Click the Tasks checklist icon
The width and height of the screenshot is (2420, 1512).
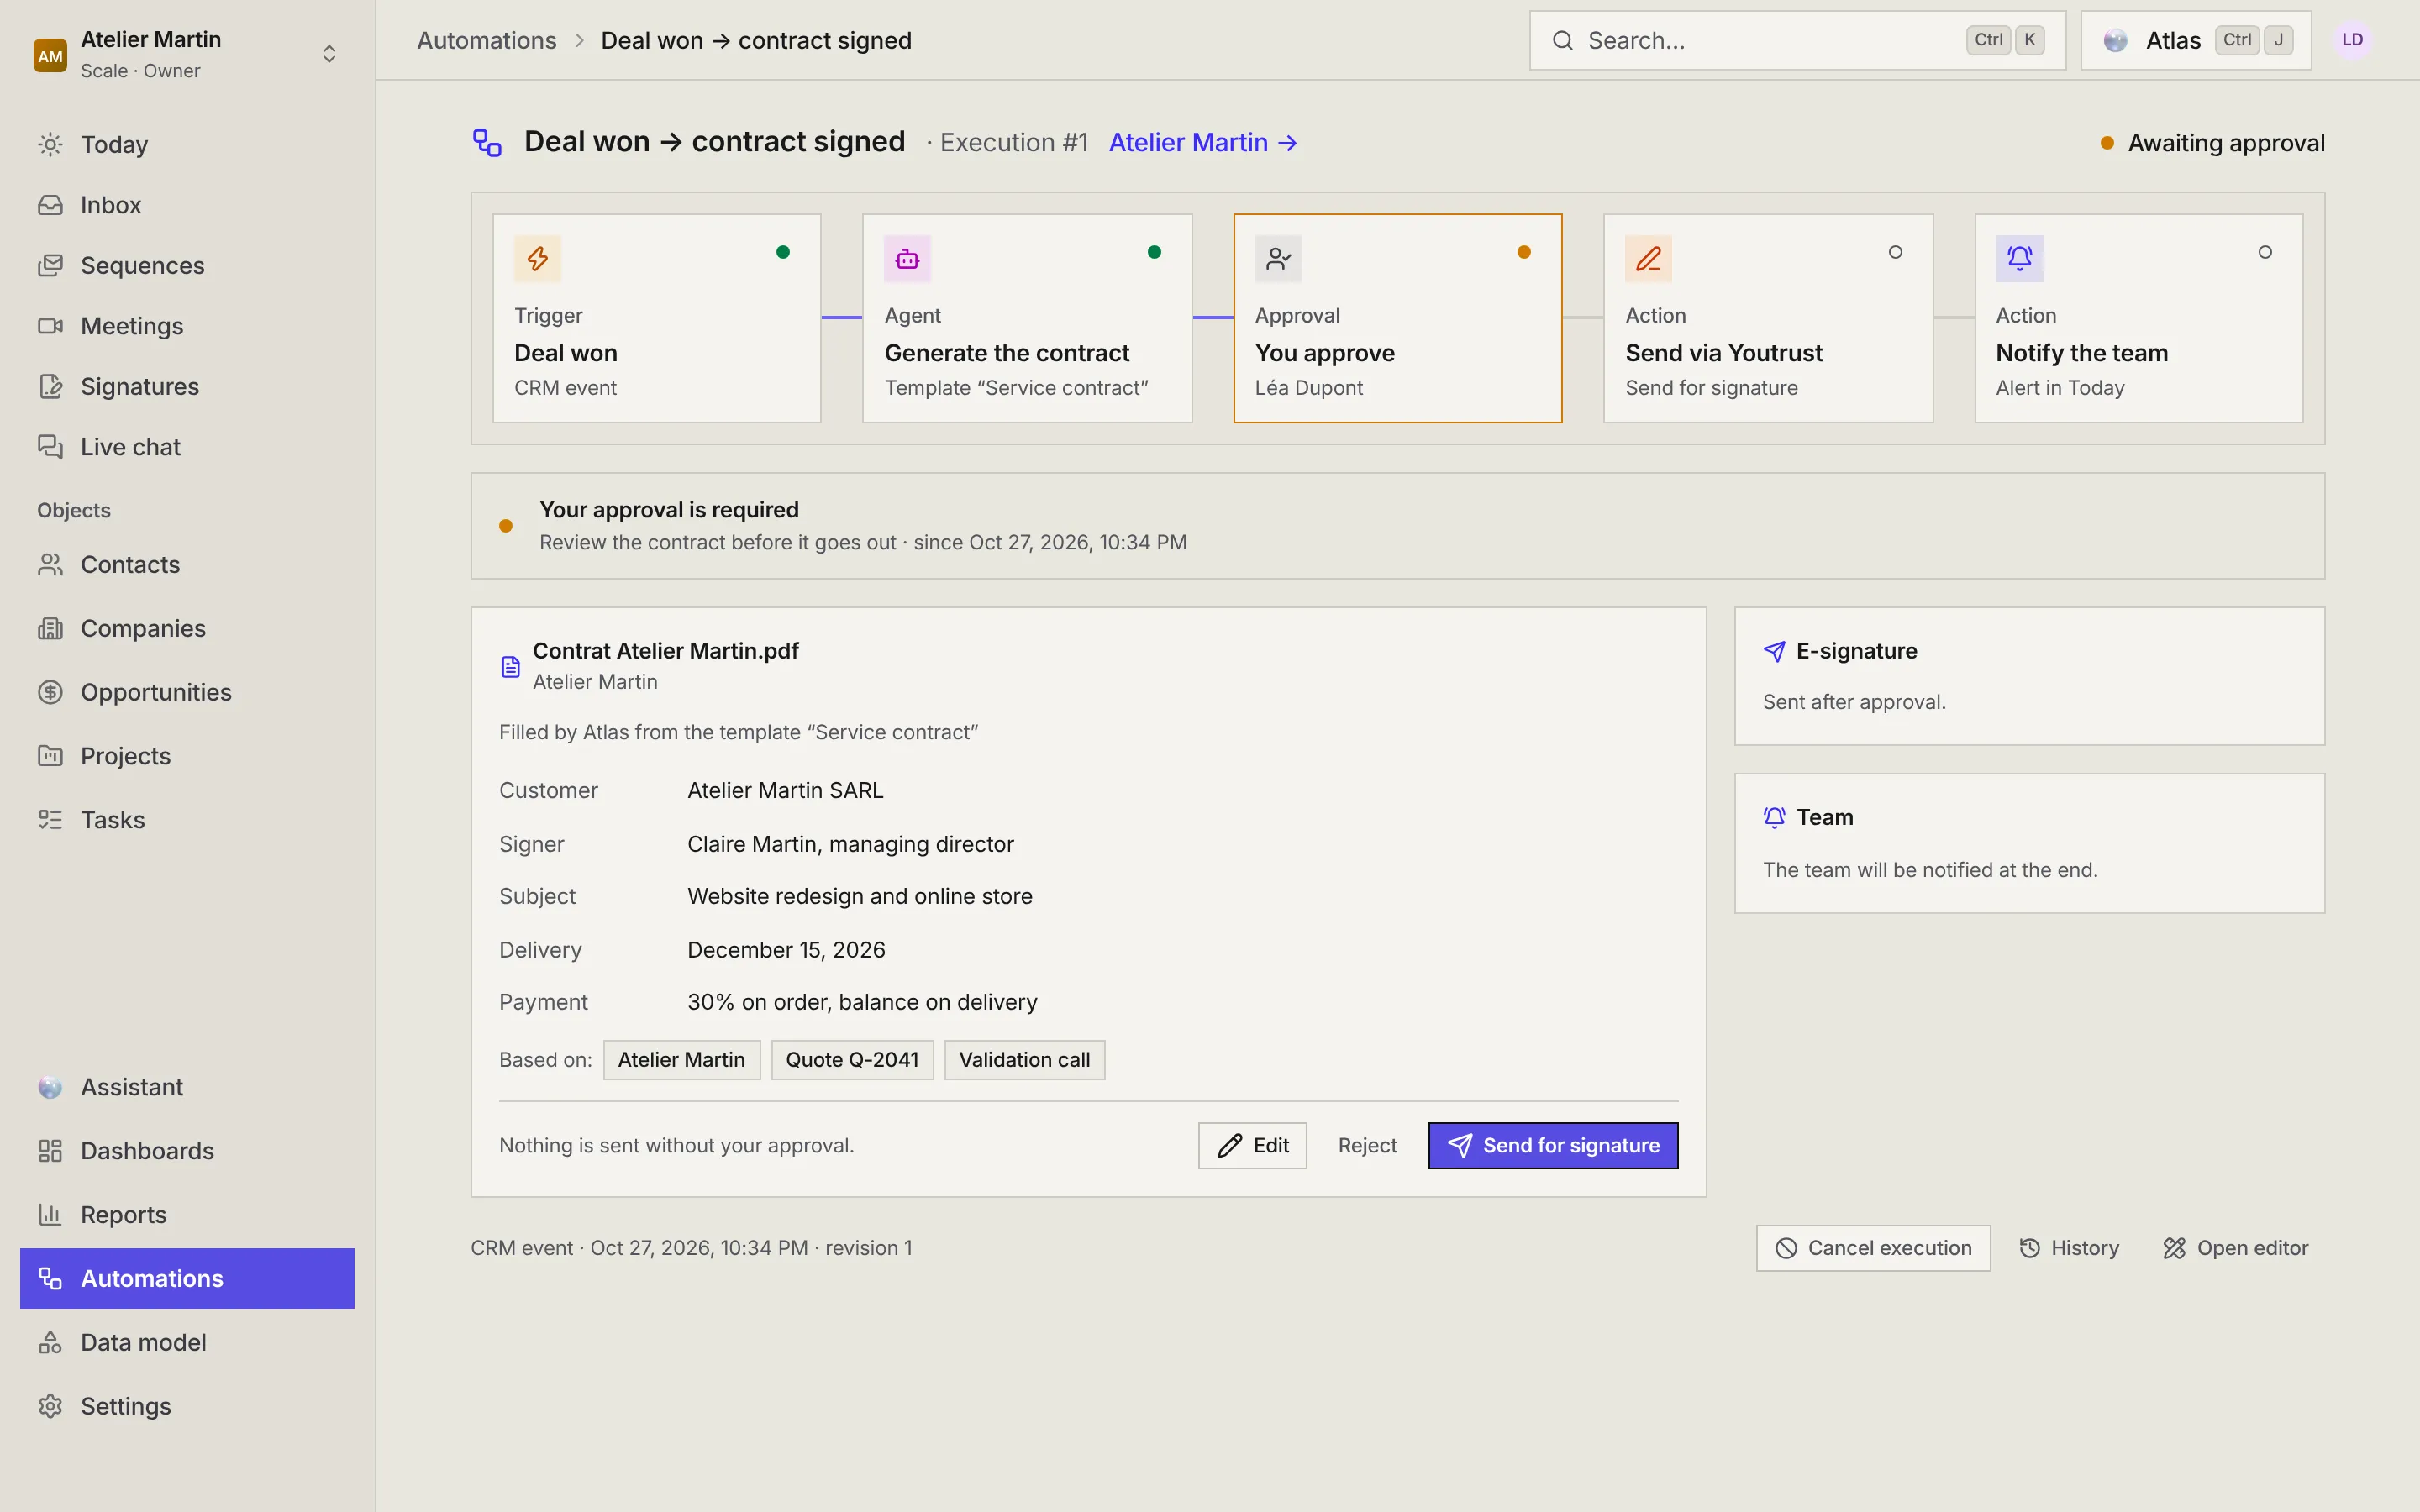coord(50,820)
